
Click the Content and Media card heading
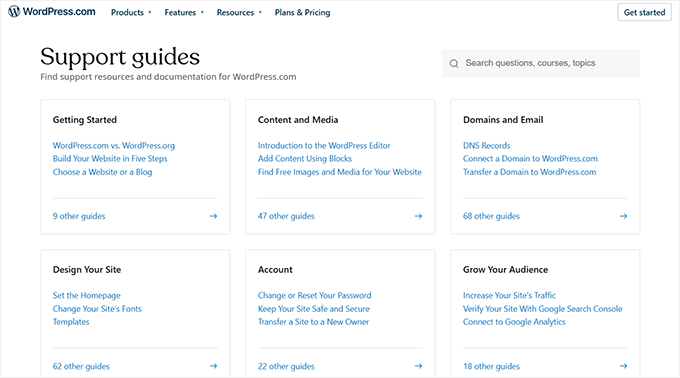click(298, 120)
